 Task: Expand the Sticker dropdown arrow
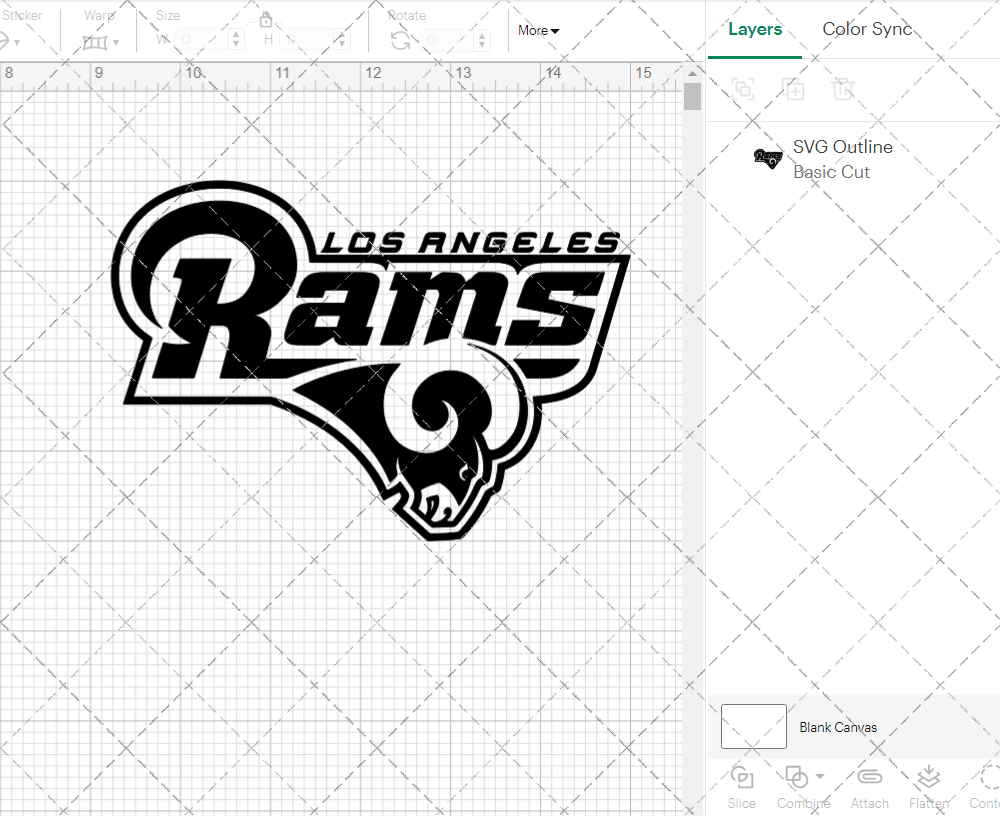(18, 42)
